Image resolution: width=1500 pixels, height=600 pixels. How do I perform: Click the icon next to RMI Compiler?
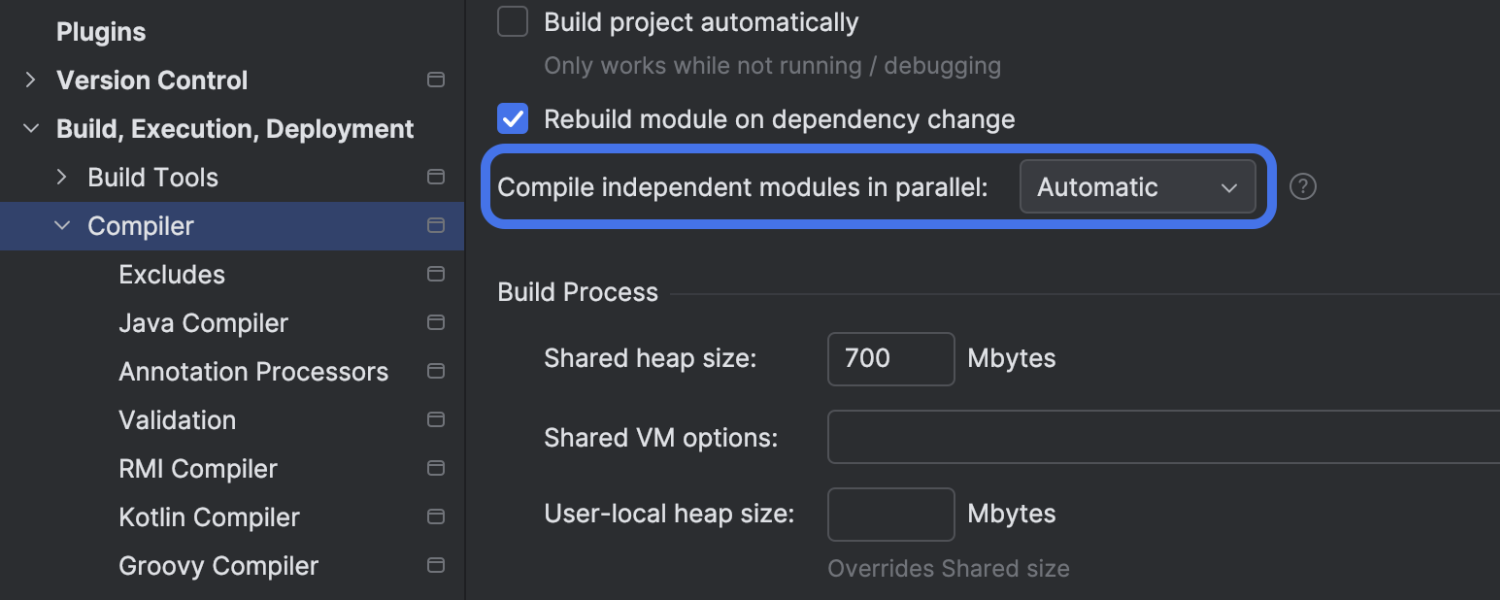point(436,468)
